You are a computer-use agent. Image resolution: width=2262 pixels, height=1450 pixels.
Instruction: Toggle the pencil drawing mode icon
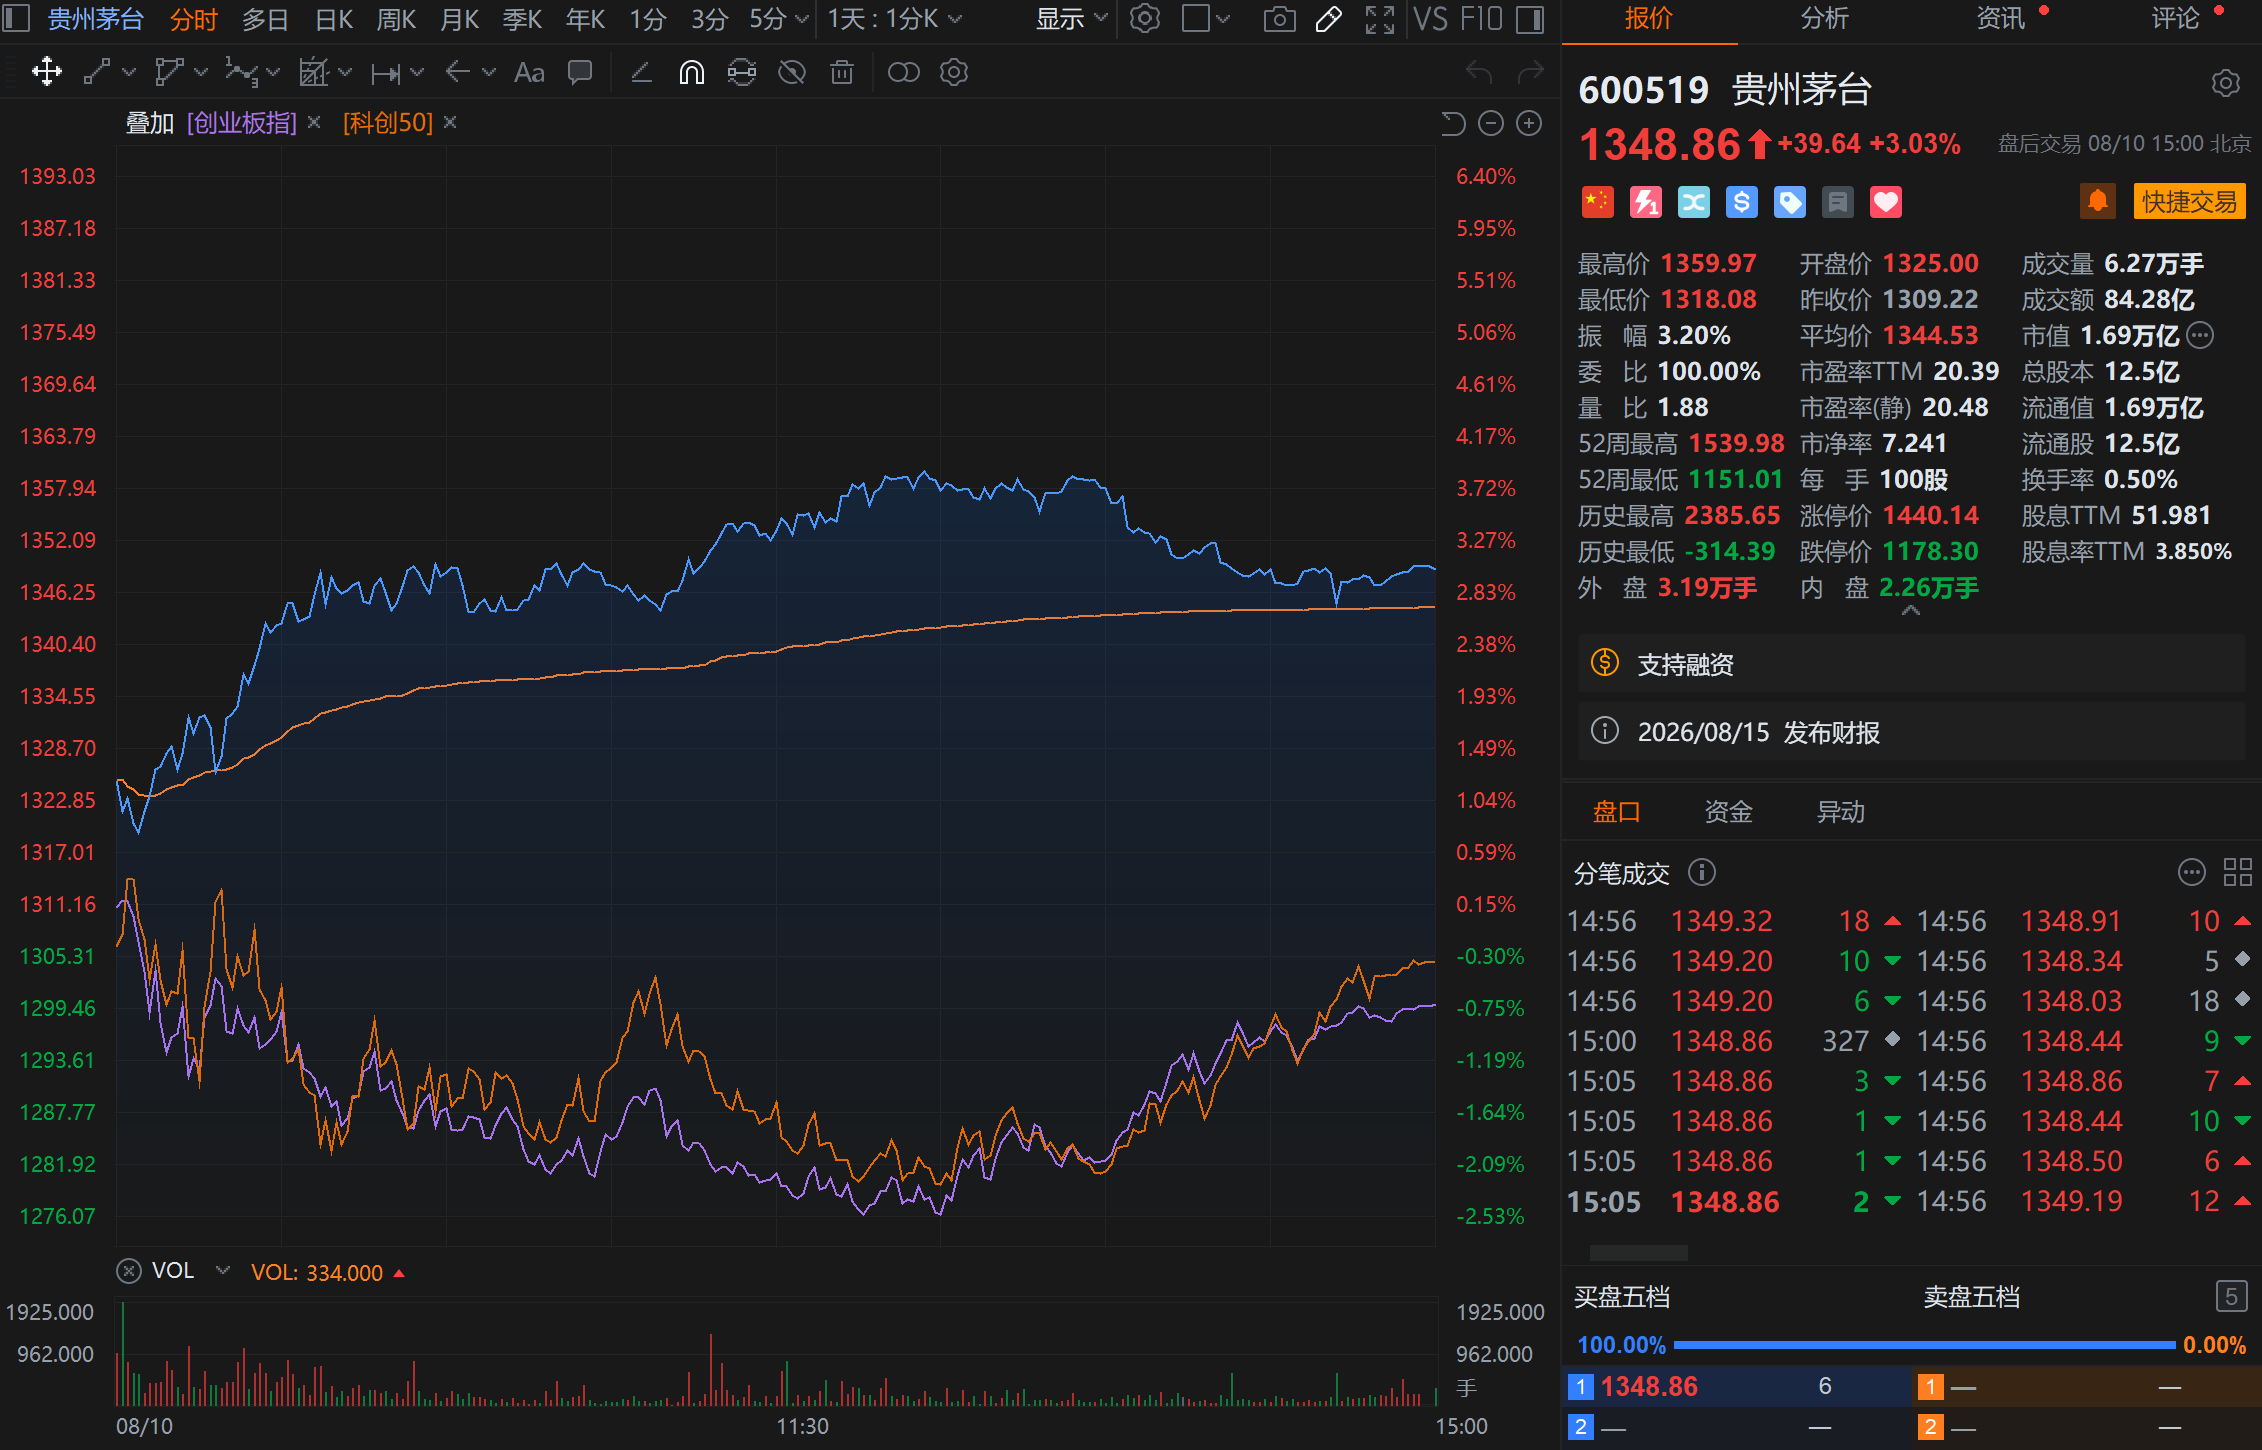point(1329,19)
